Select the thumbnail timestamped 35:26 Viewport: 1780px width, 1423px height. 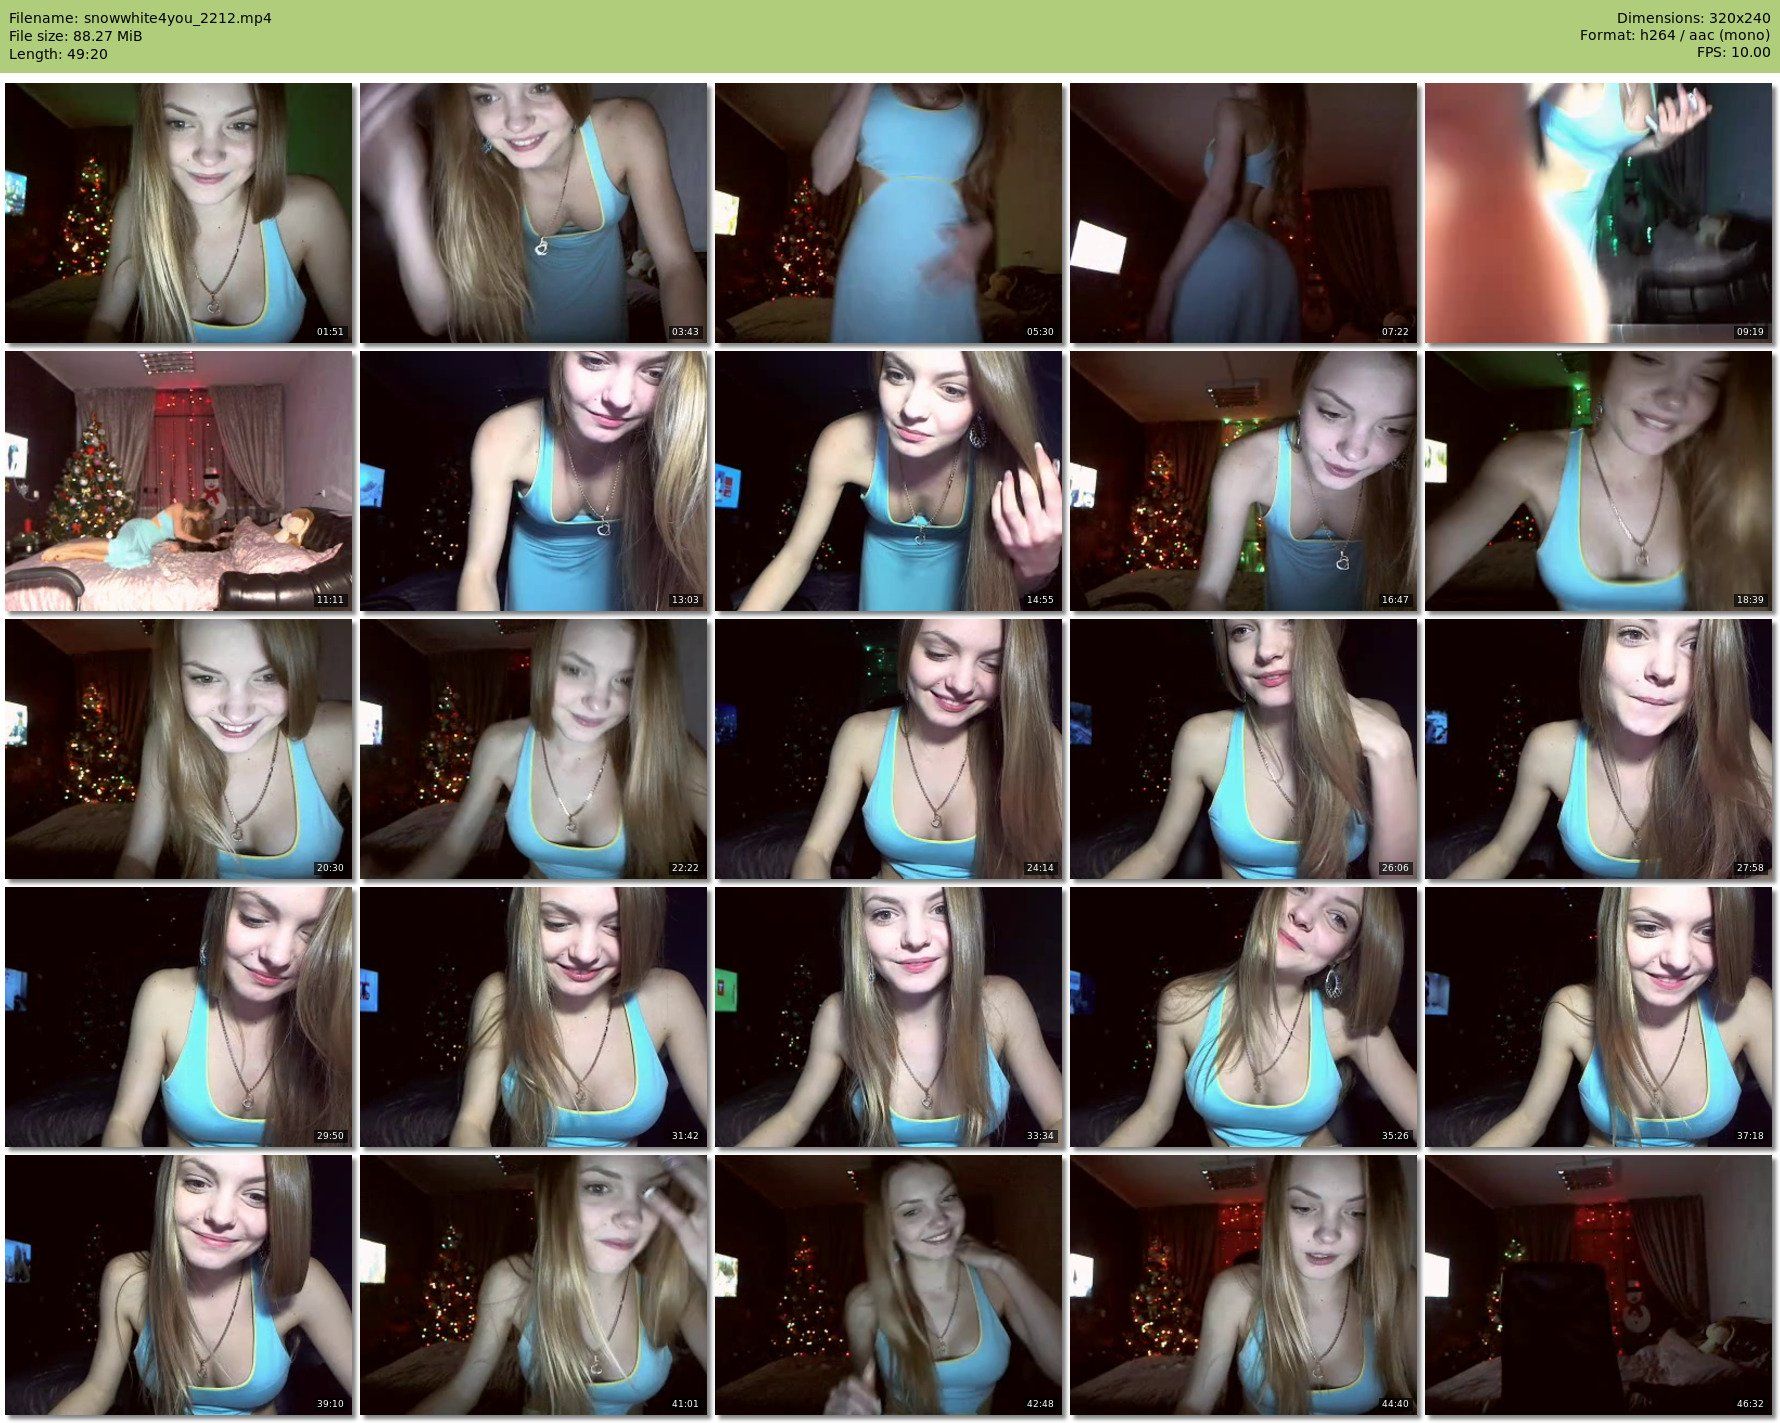[x=1243, y=1017]
